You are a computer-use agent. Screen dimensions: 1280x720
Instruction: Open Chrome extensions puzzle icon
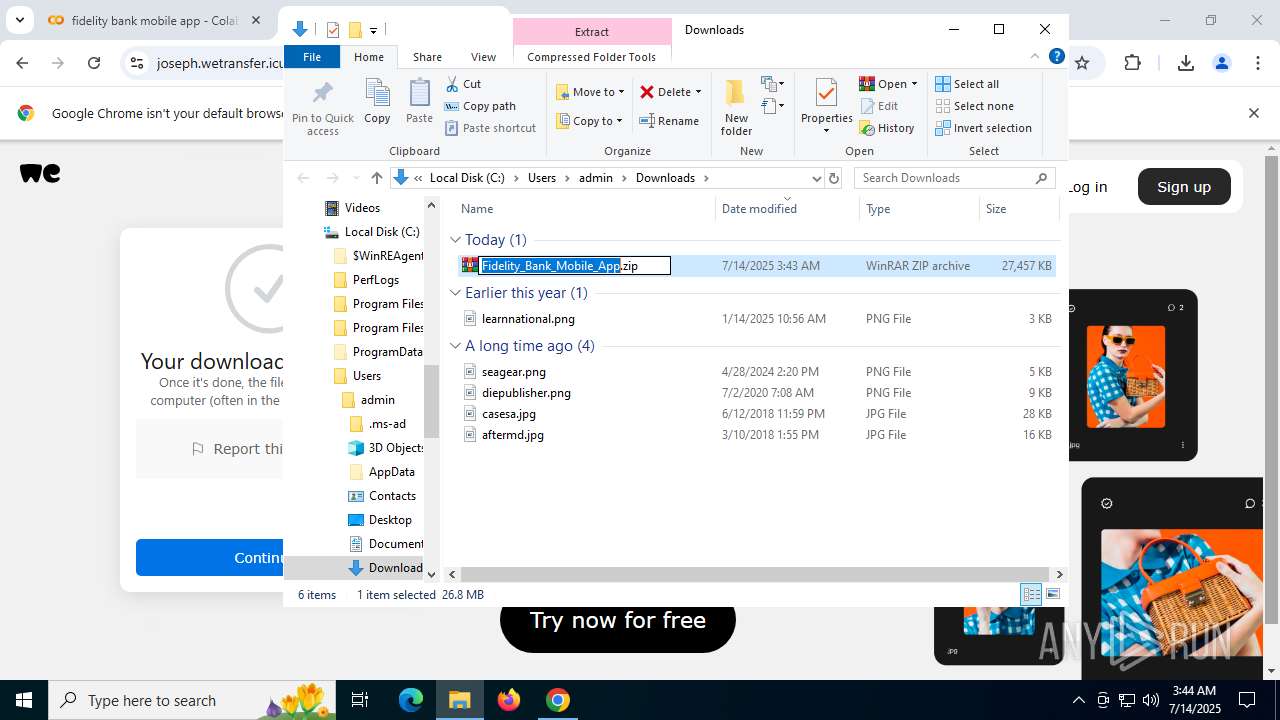1132,63
